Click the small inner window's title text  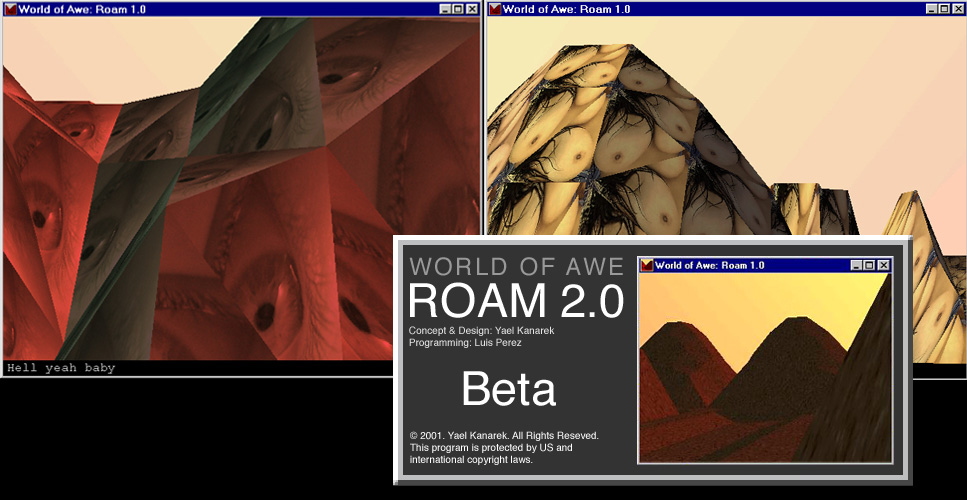pos(709,265)
